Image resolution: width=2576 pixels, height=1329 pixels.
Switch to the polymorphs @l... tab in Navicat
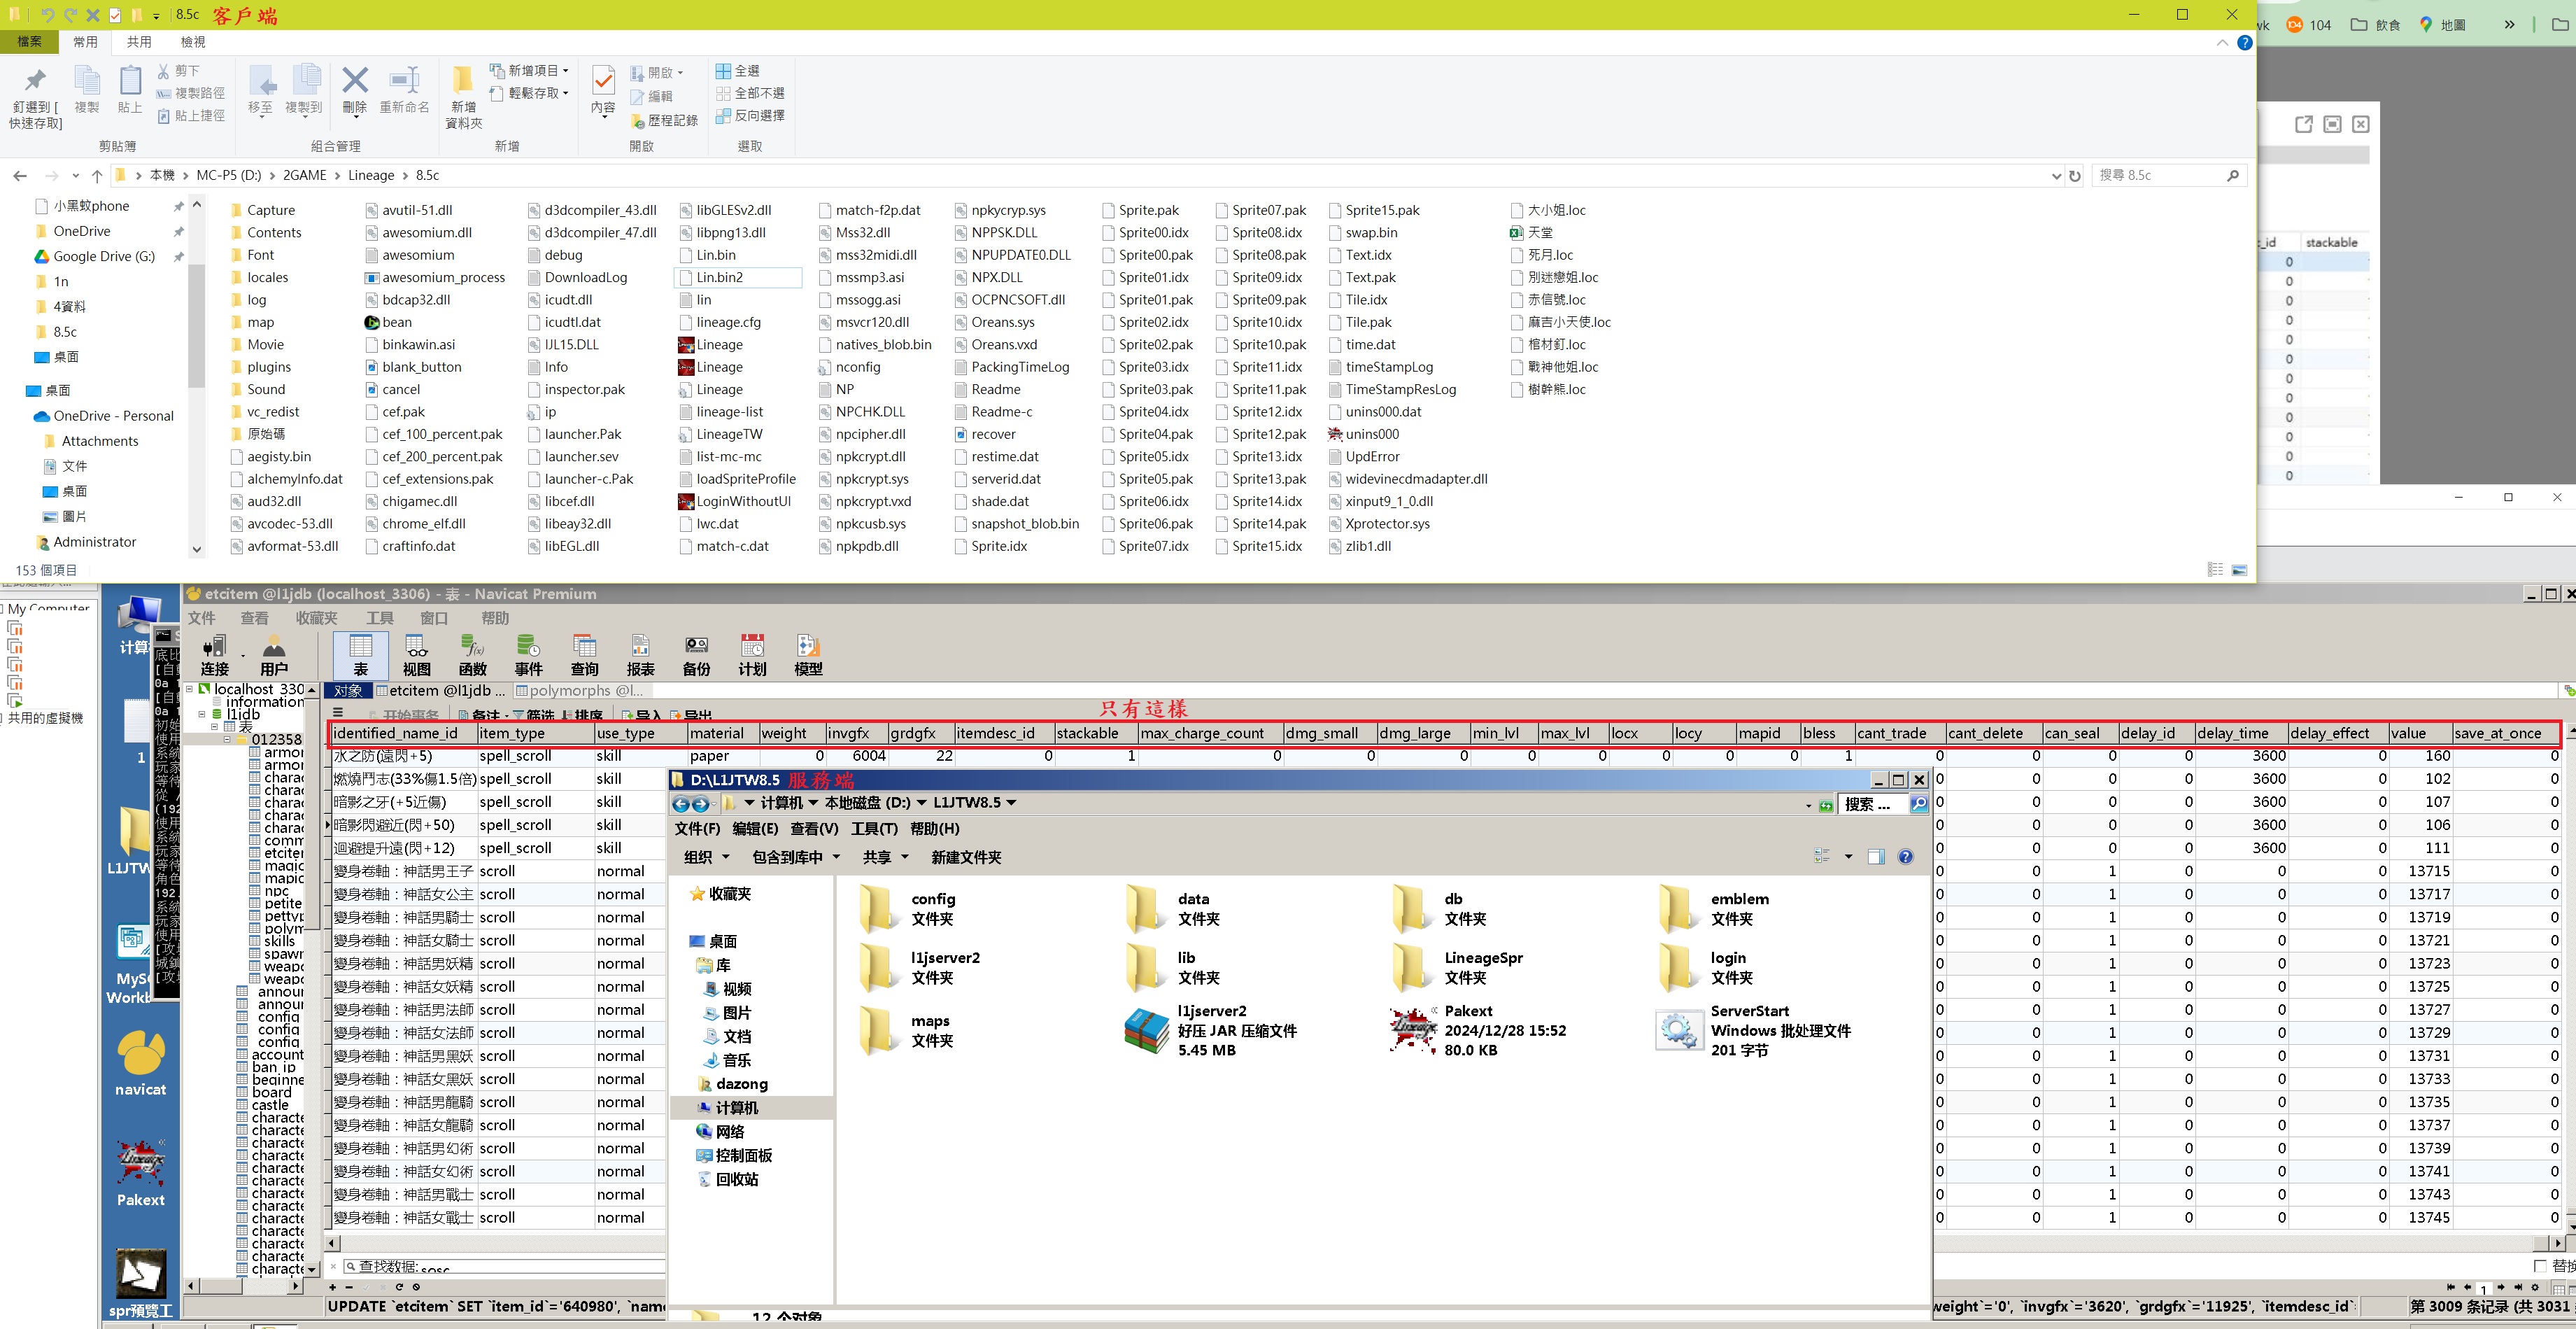[x=582, y=691]
